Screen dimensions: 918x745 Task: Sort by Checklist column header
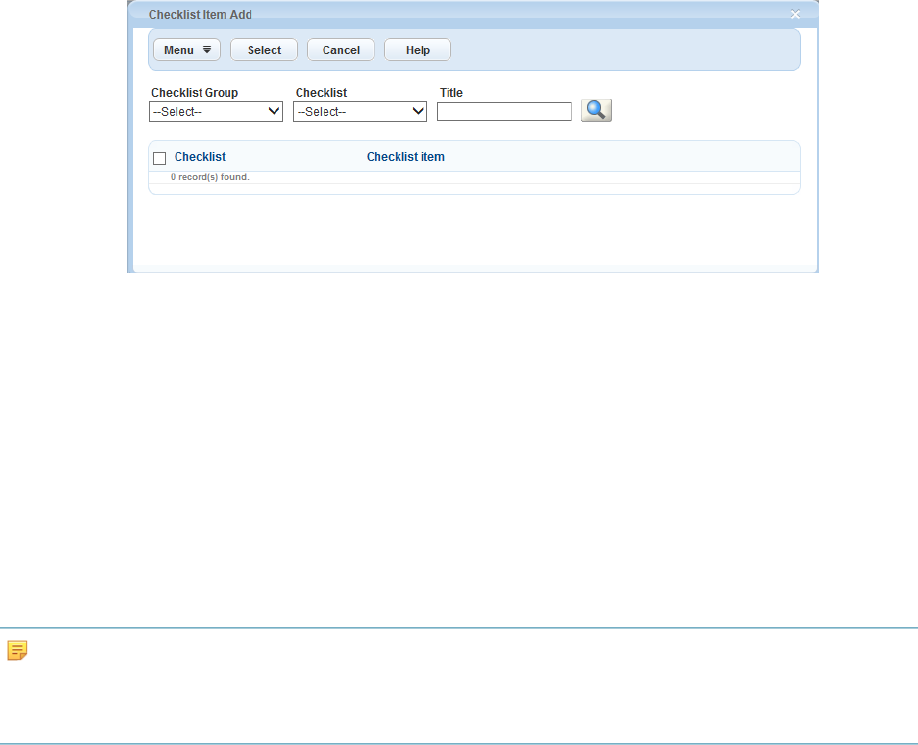tap(200, 157)
